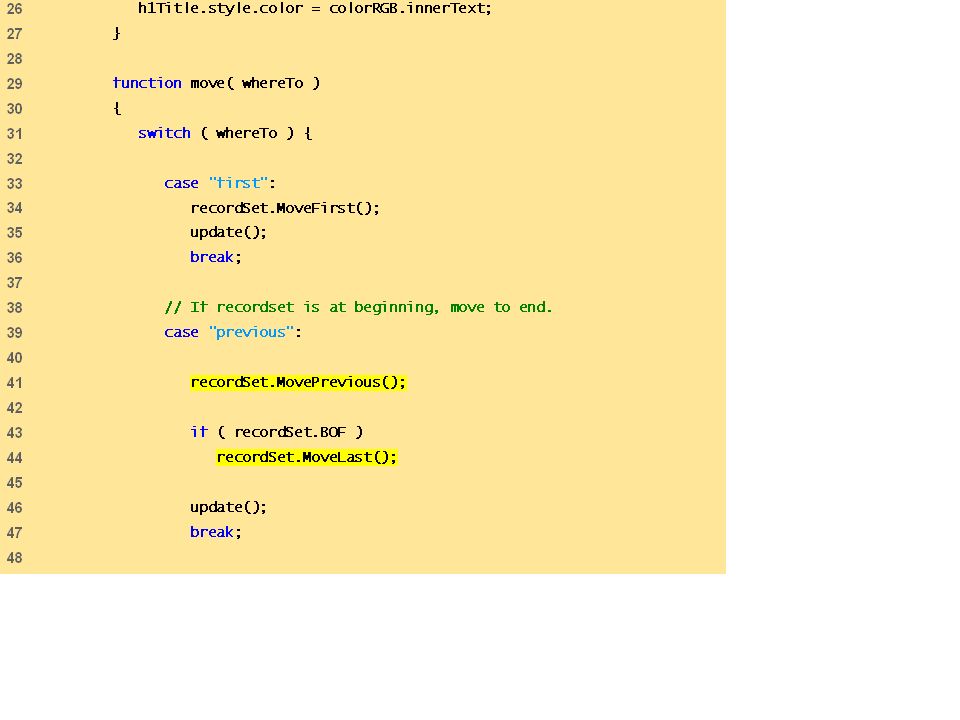Click line number 33
The height and width of the screenshot is (720, 960).
tap(15, 184)
